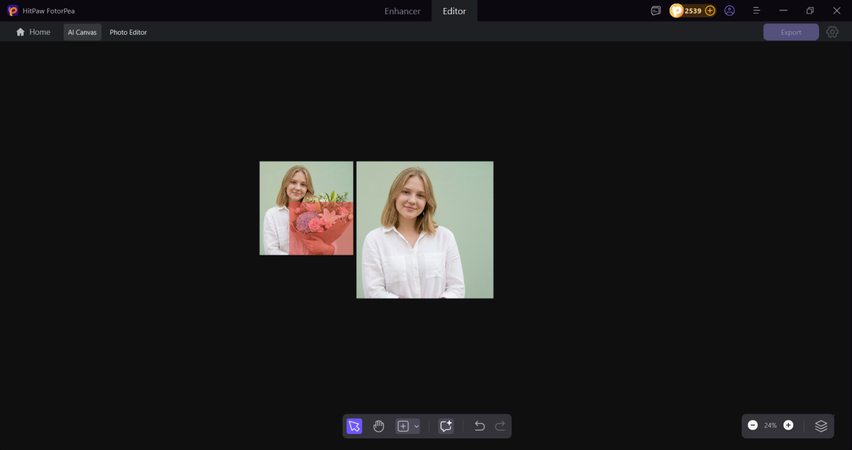This screenshot has height=450, width=852.
Task: Open settings gear icon
Action: click(x=832, y=32)
